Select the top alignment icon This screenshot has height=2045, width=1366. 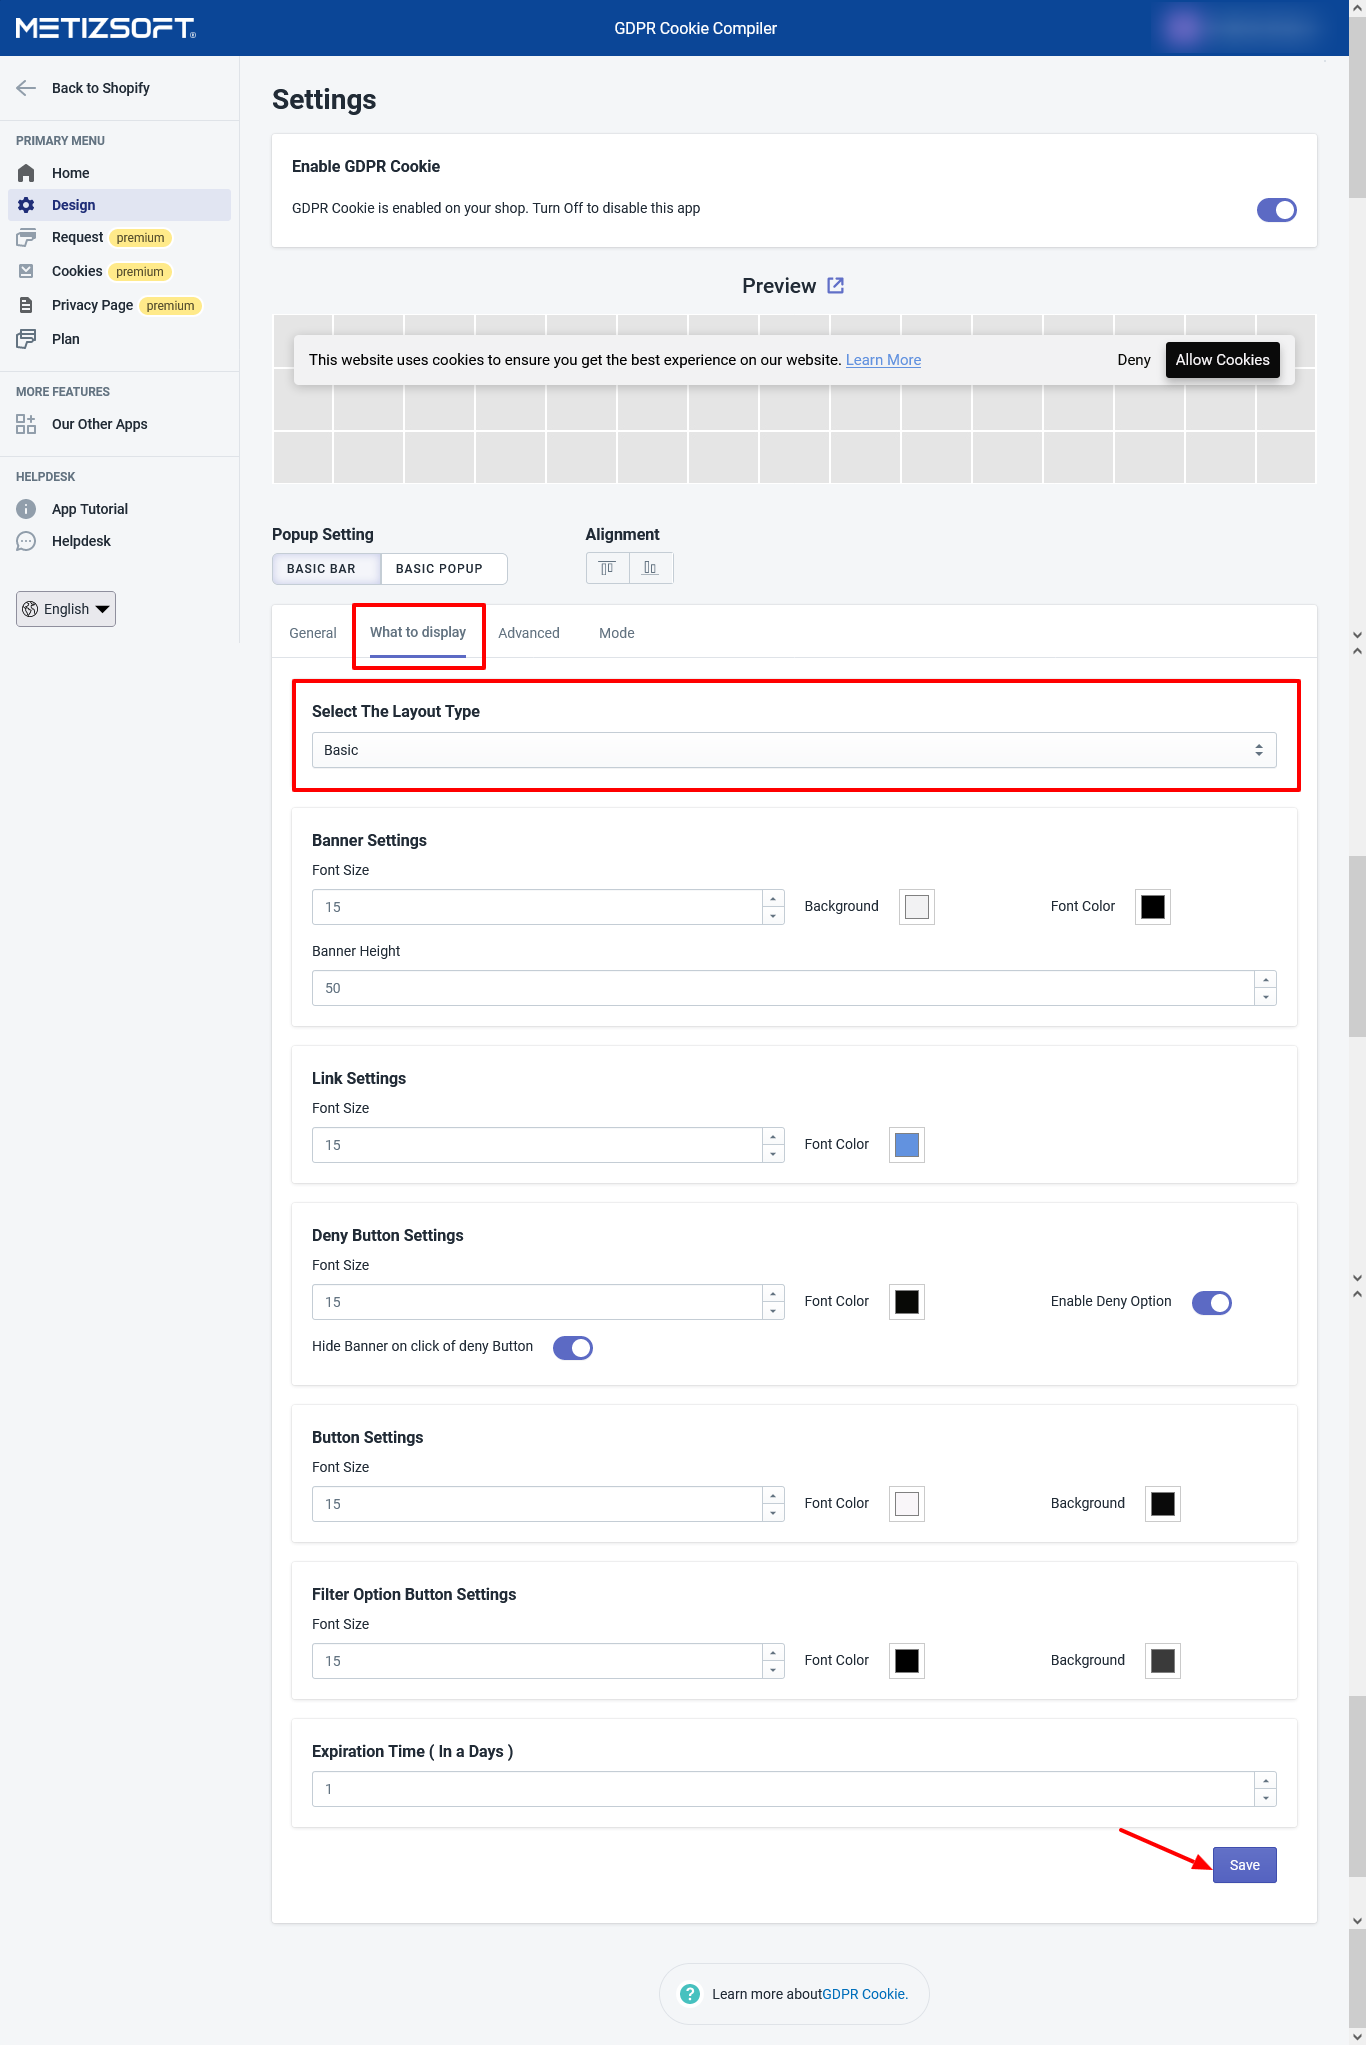point(607,568)
